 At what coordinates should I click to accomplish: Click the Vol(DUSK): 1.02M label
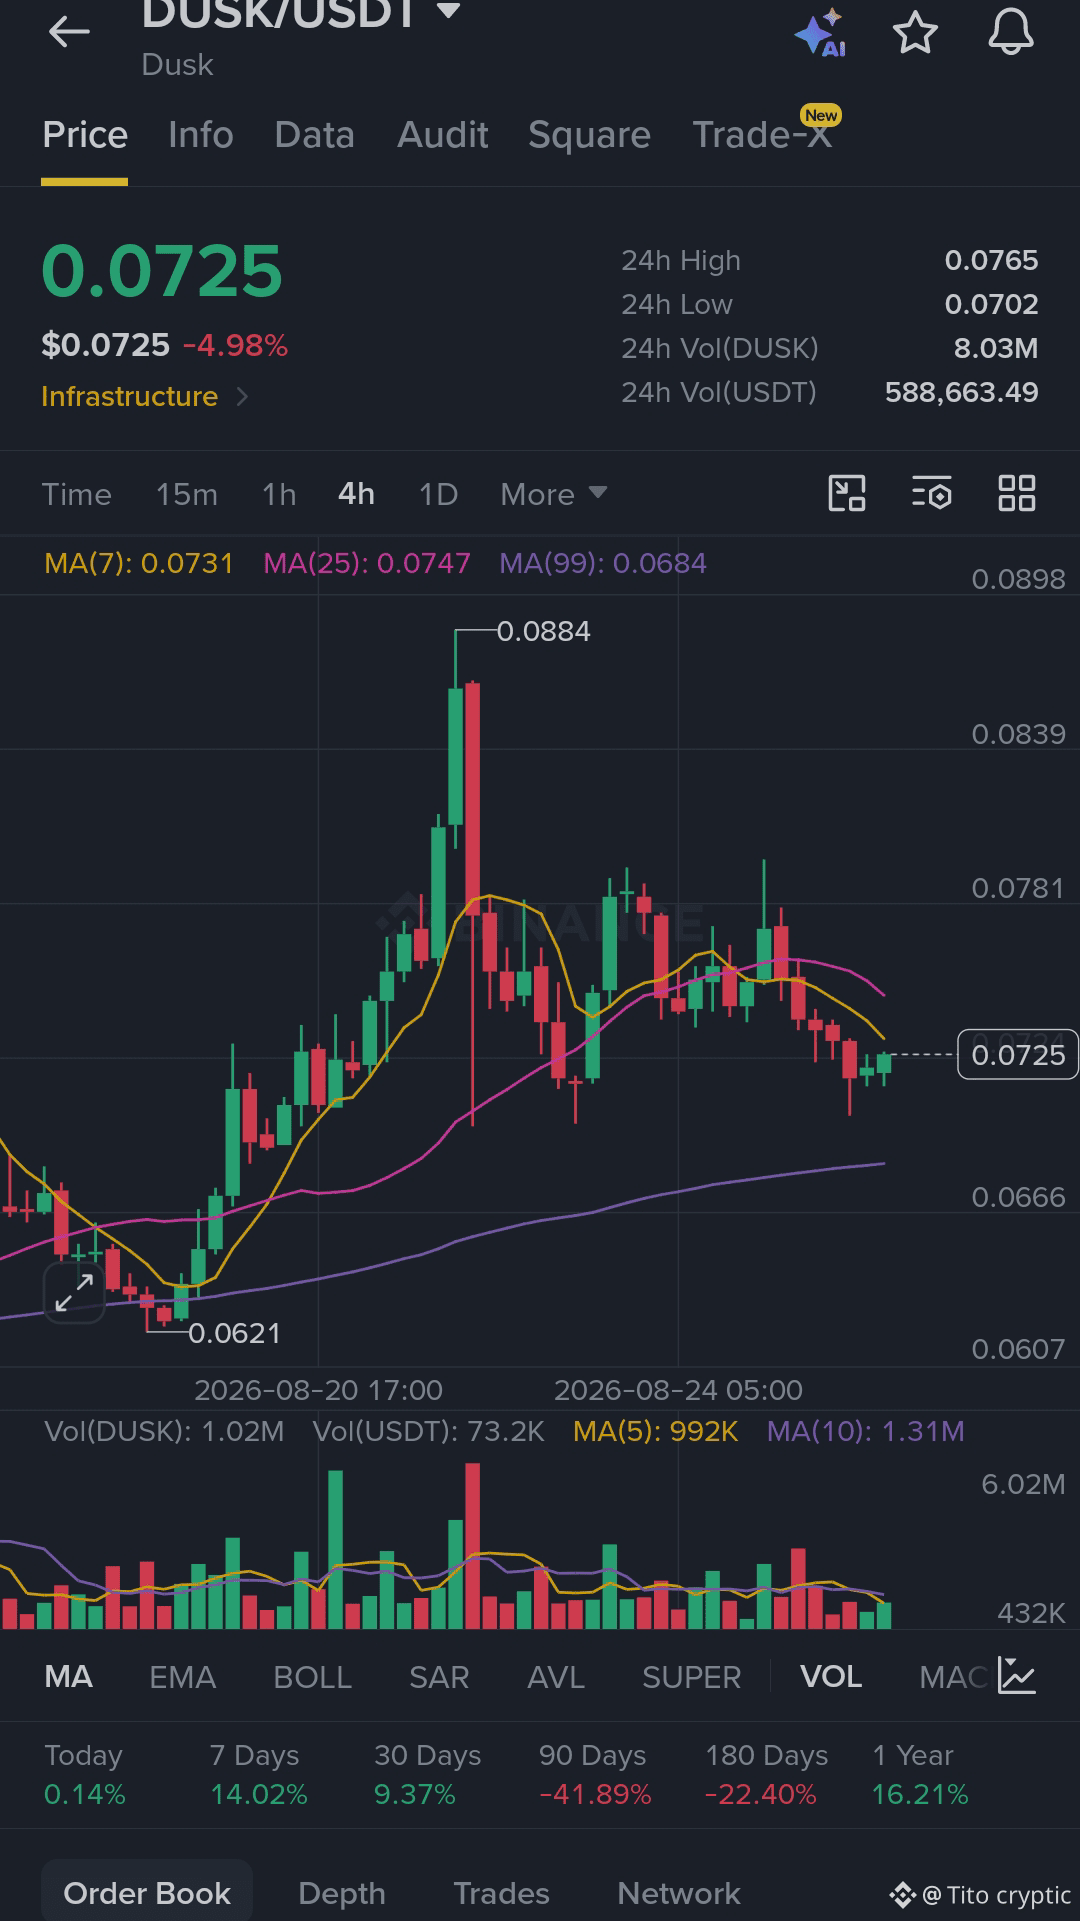click(x=164, y=1431)
